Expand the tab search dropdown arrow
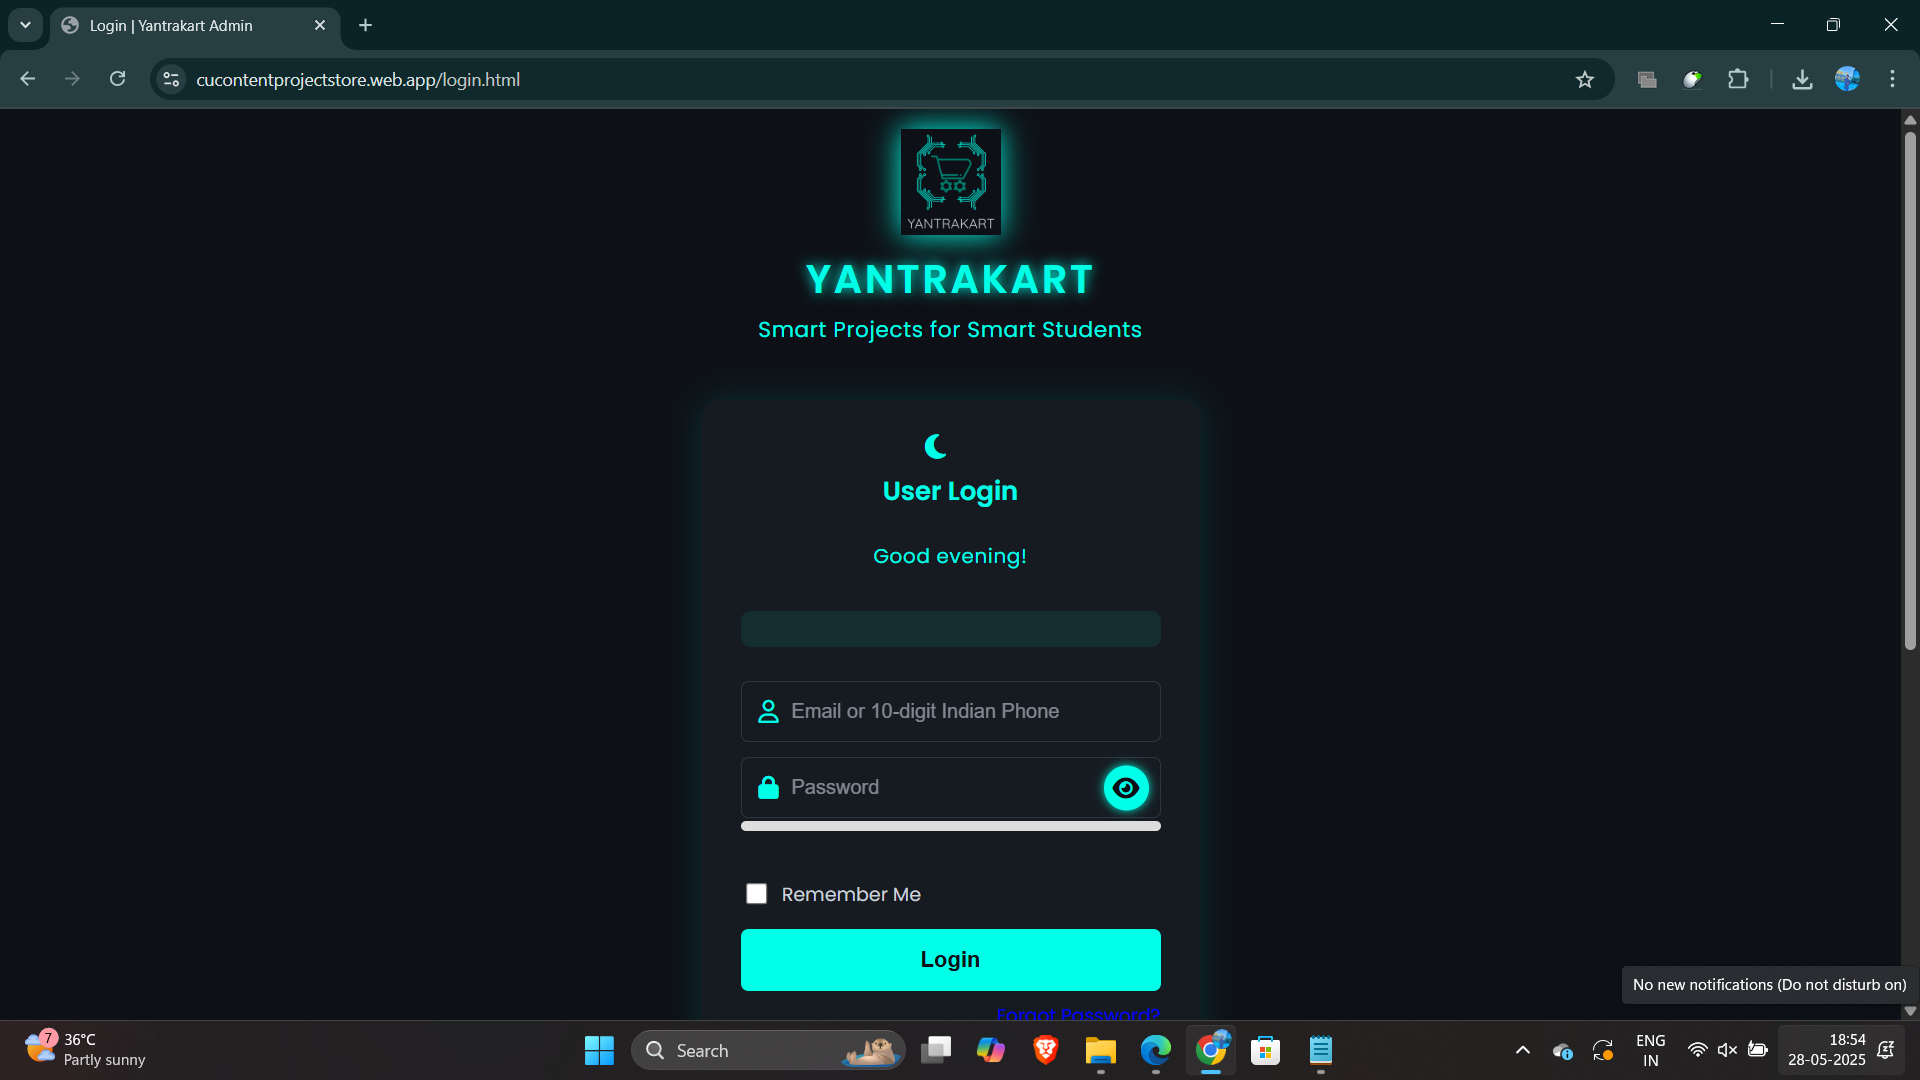The height and width of the screenshot is (1080, 1920). pos(25,25)
